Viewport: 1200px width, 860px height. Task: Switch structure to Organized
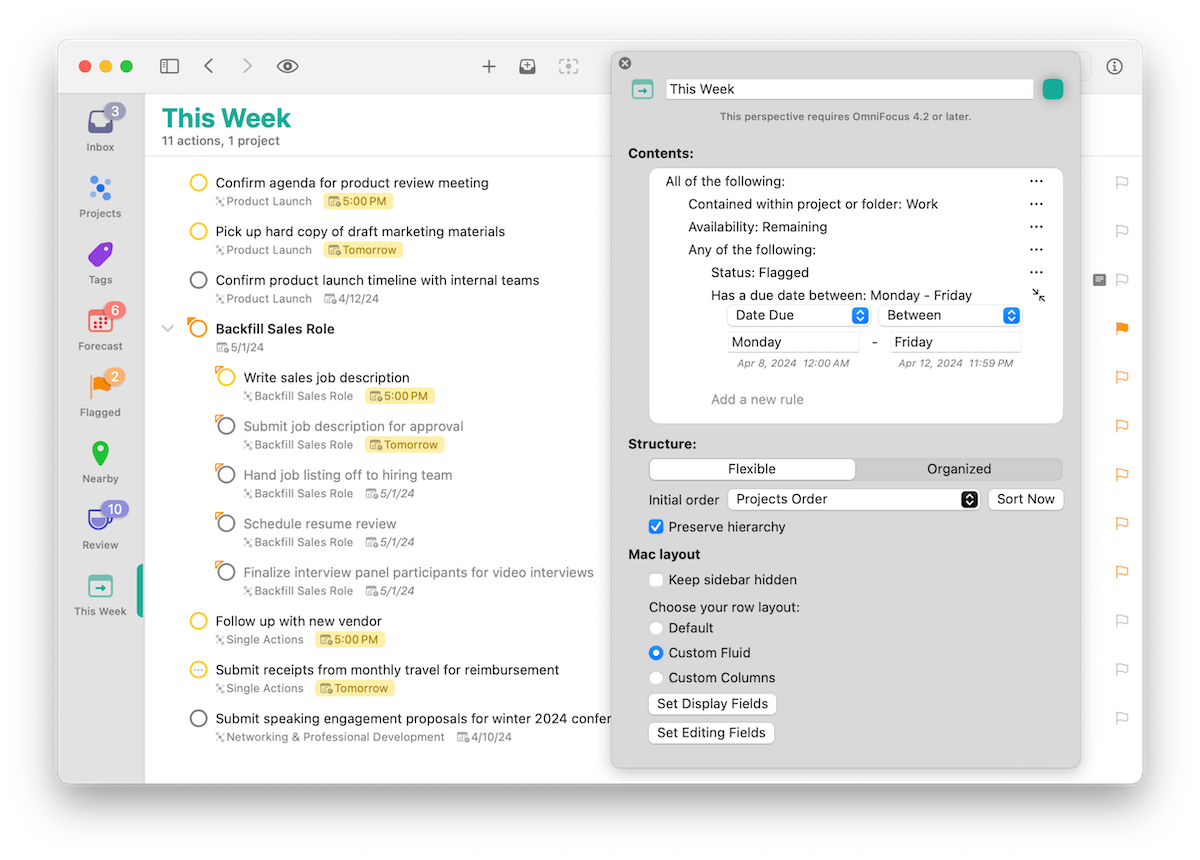[x=959, y=469]
